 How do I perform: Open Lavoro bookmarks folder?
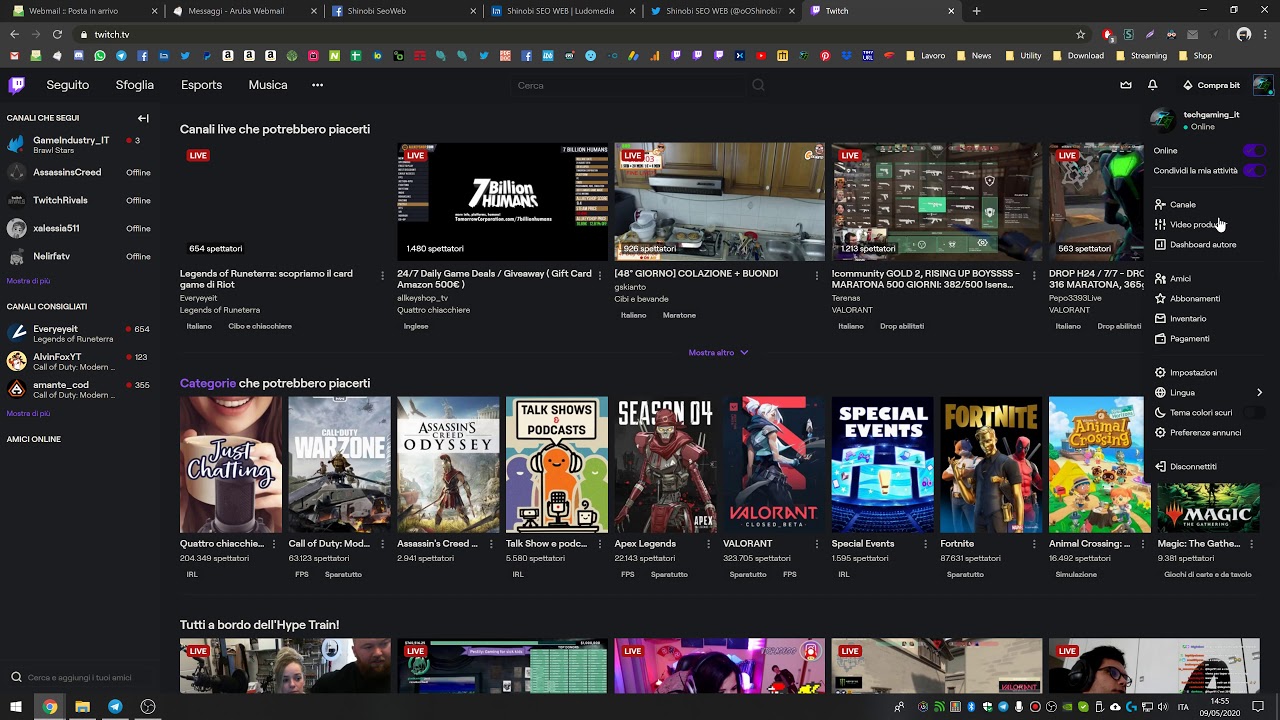[x=925, y=56]
